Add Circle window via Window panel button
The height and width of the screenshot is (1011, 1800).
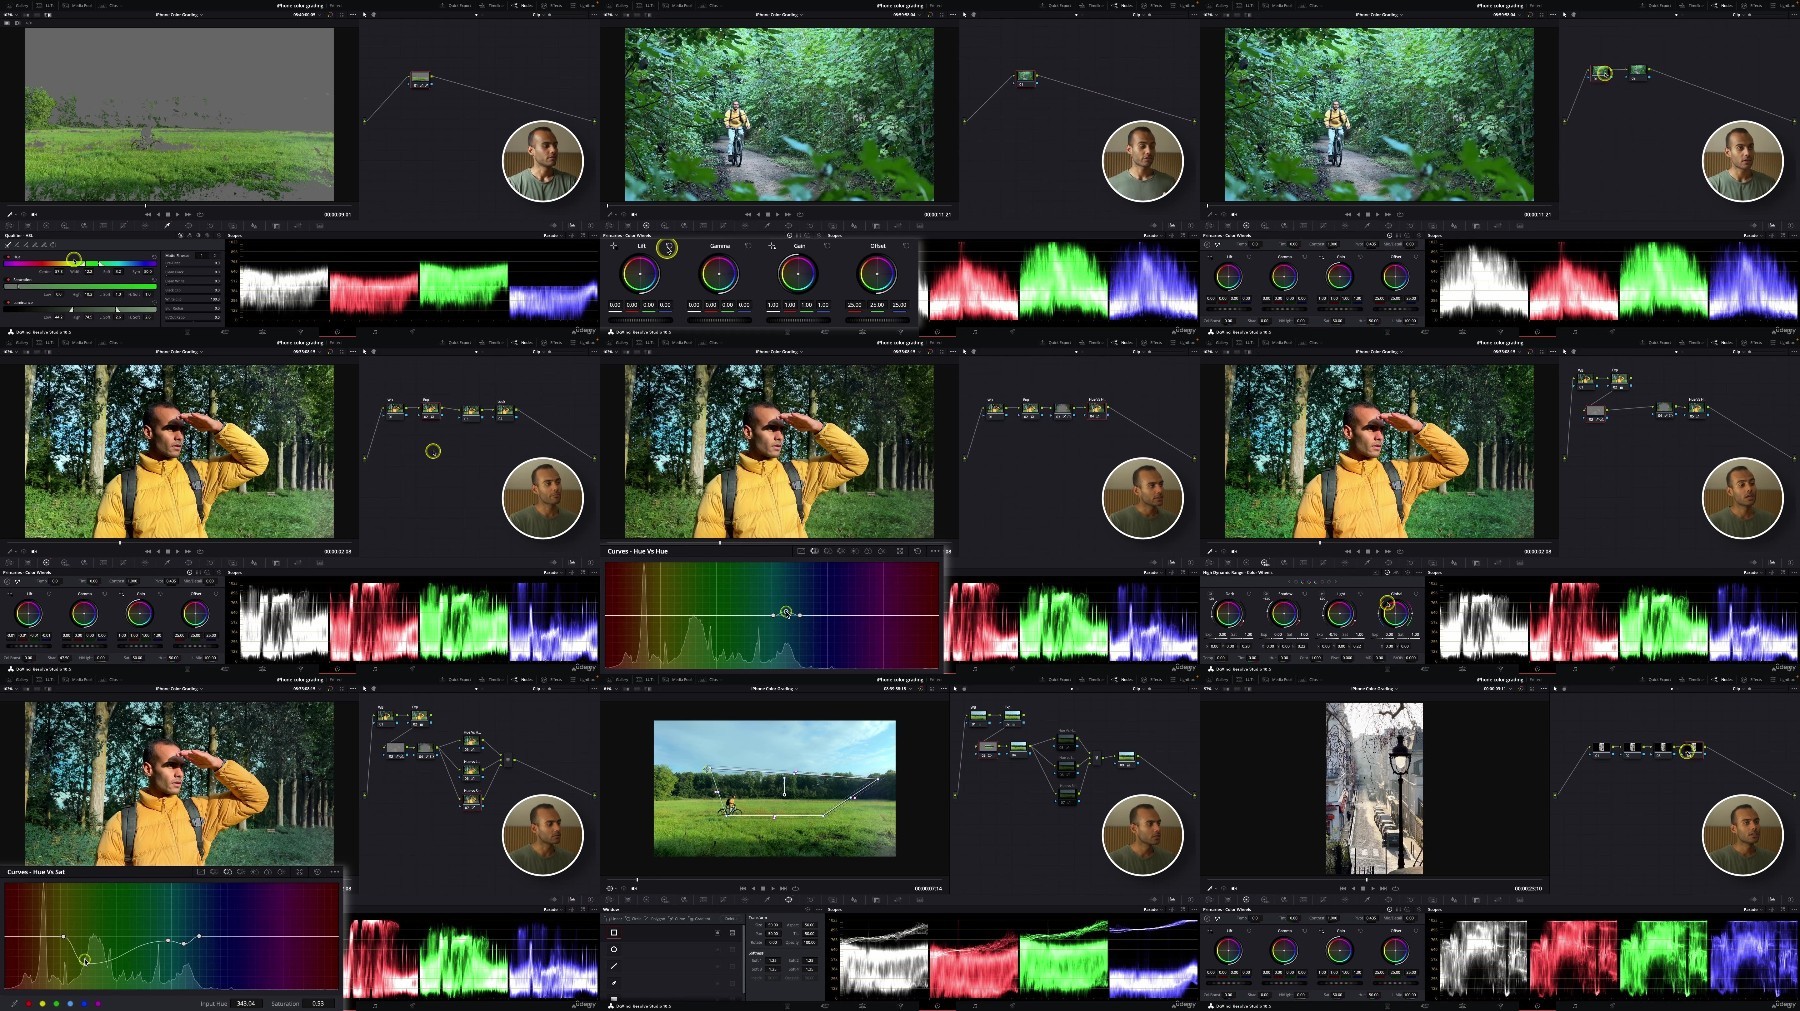633,919
